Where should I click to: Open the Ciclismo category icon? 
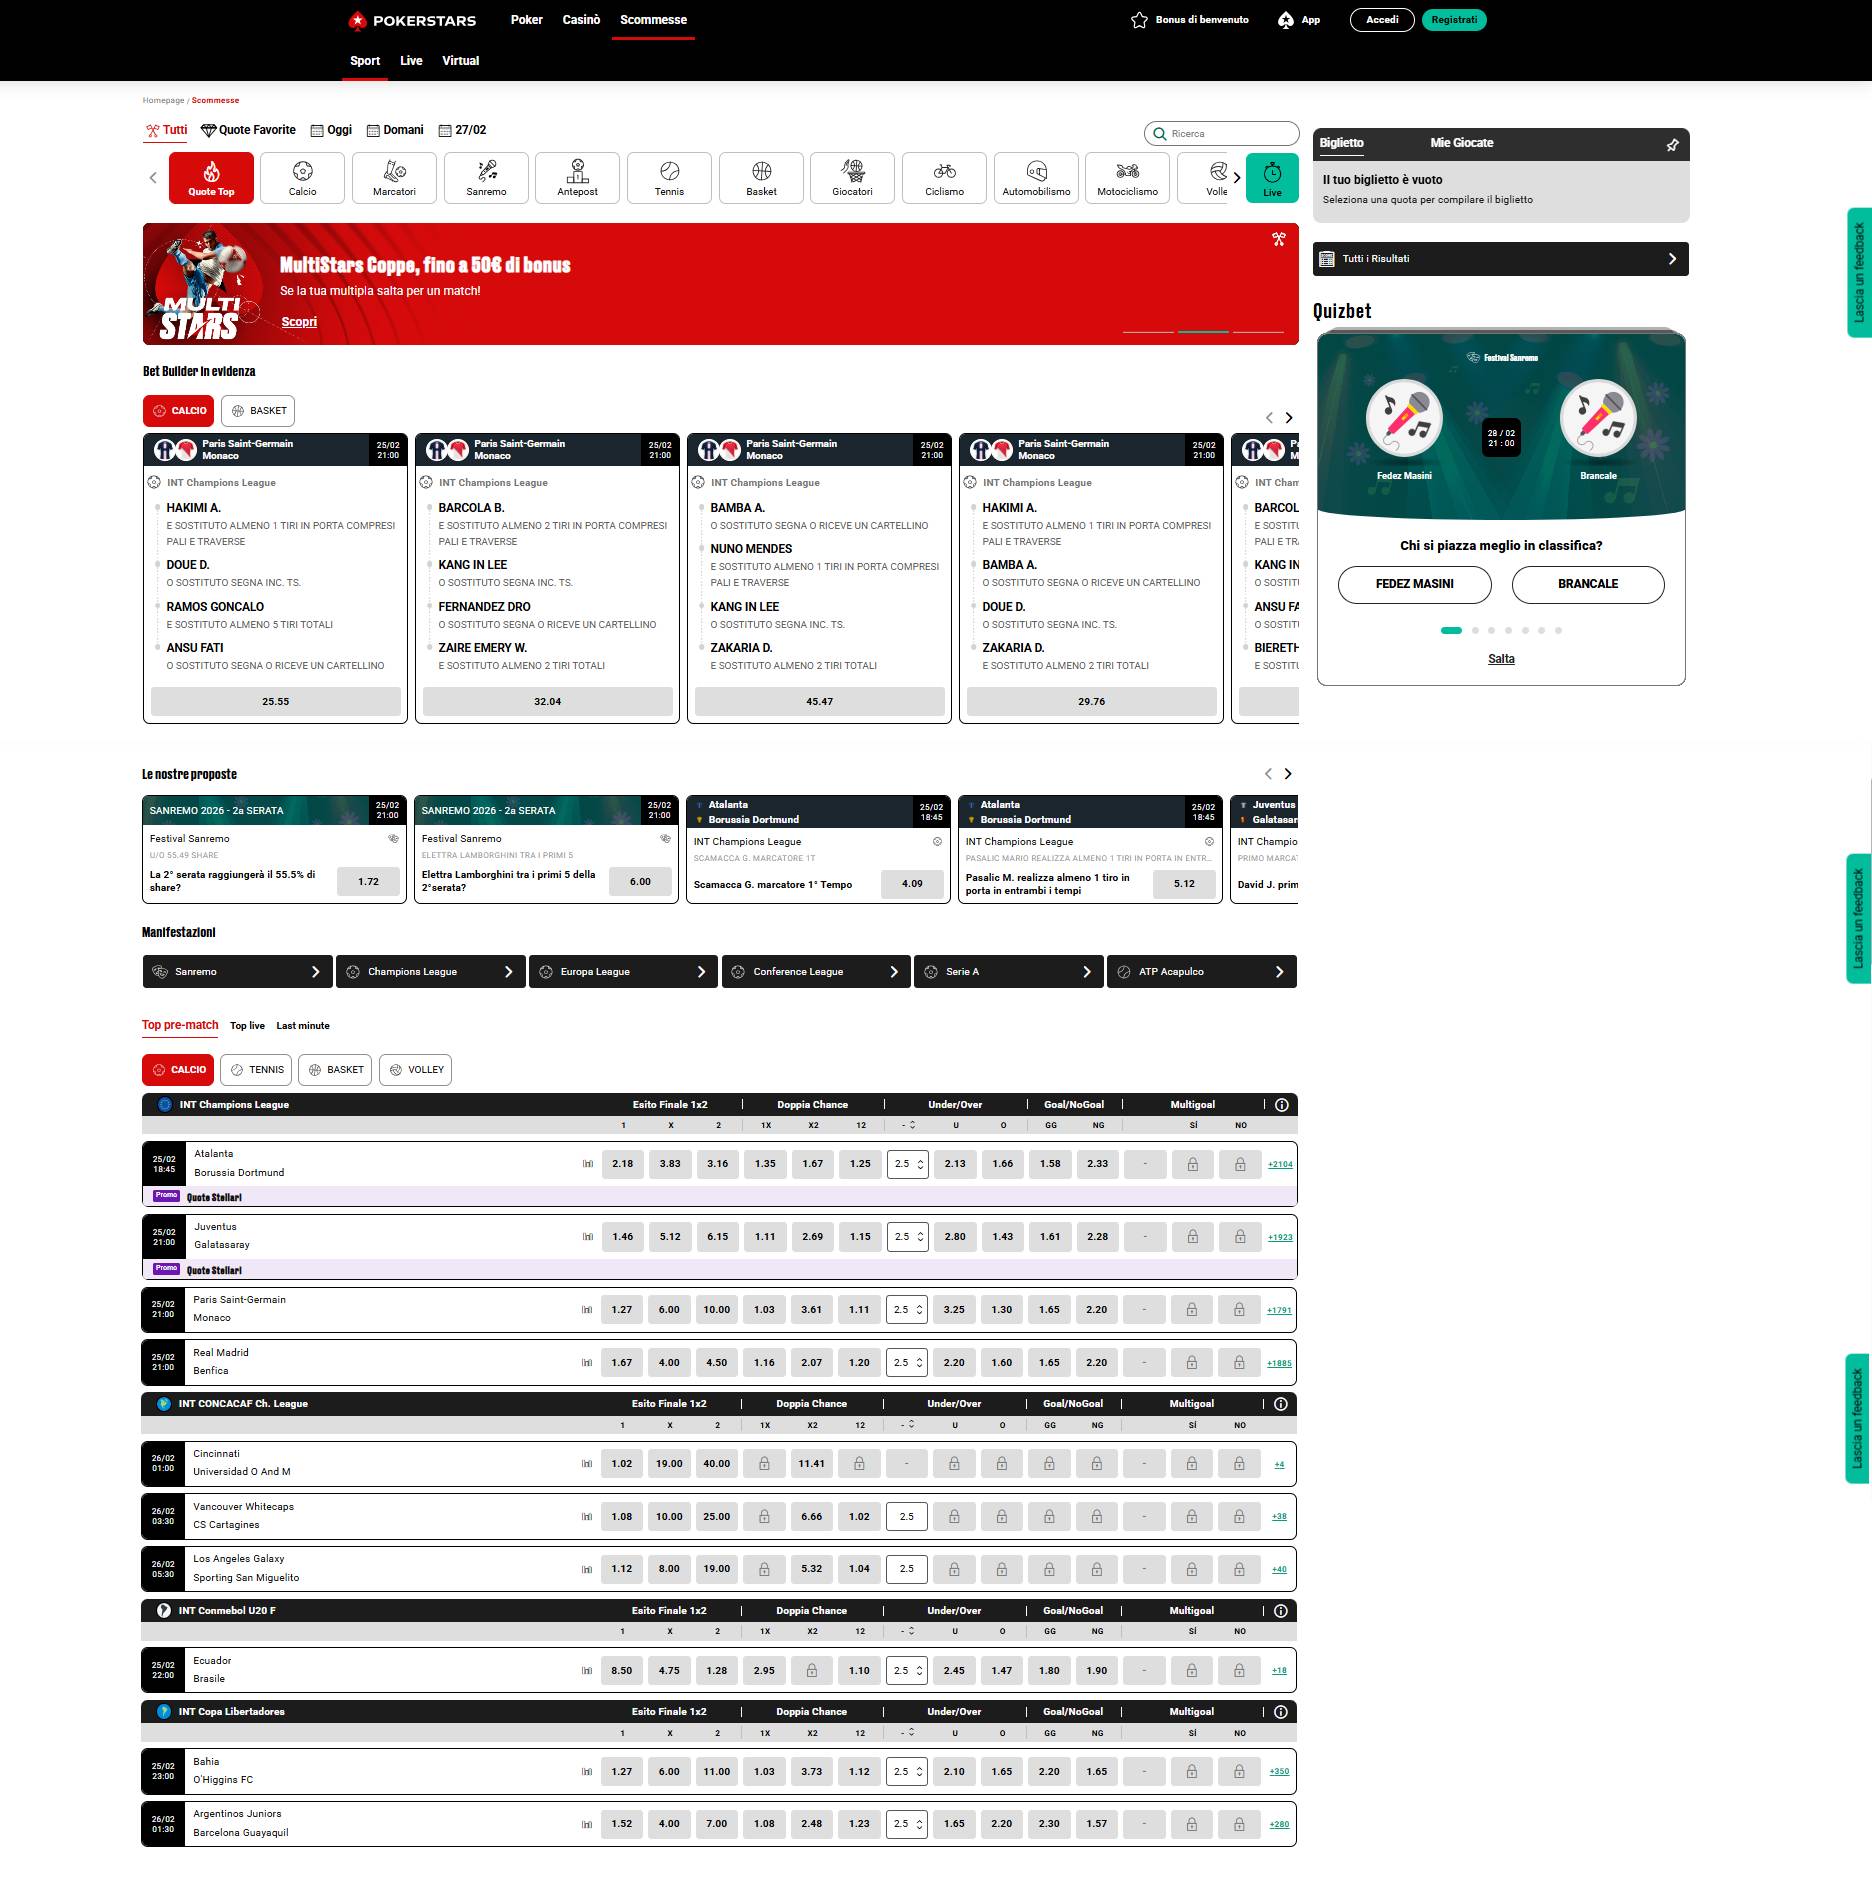tap(944, 178)
